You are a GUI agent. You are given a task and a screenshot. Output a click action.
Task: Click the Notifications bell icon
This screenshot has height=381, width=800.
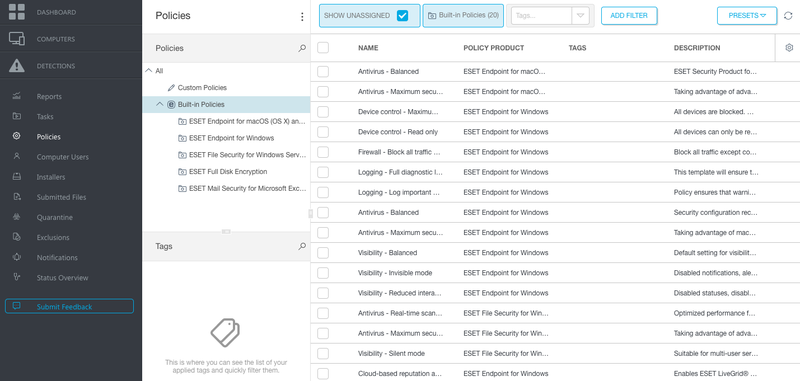[x=17, y=257]
